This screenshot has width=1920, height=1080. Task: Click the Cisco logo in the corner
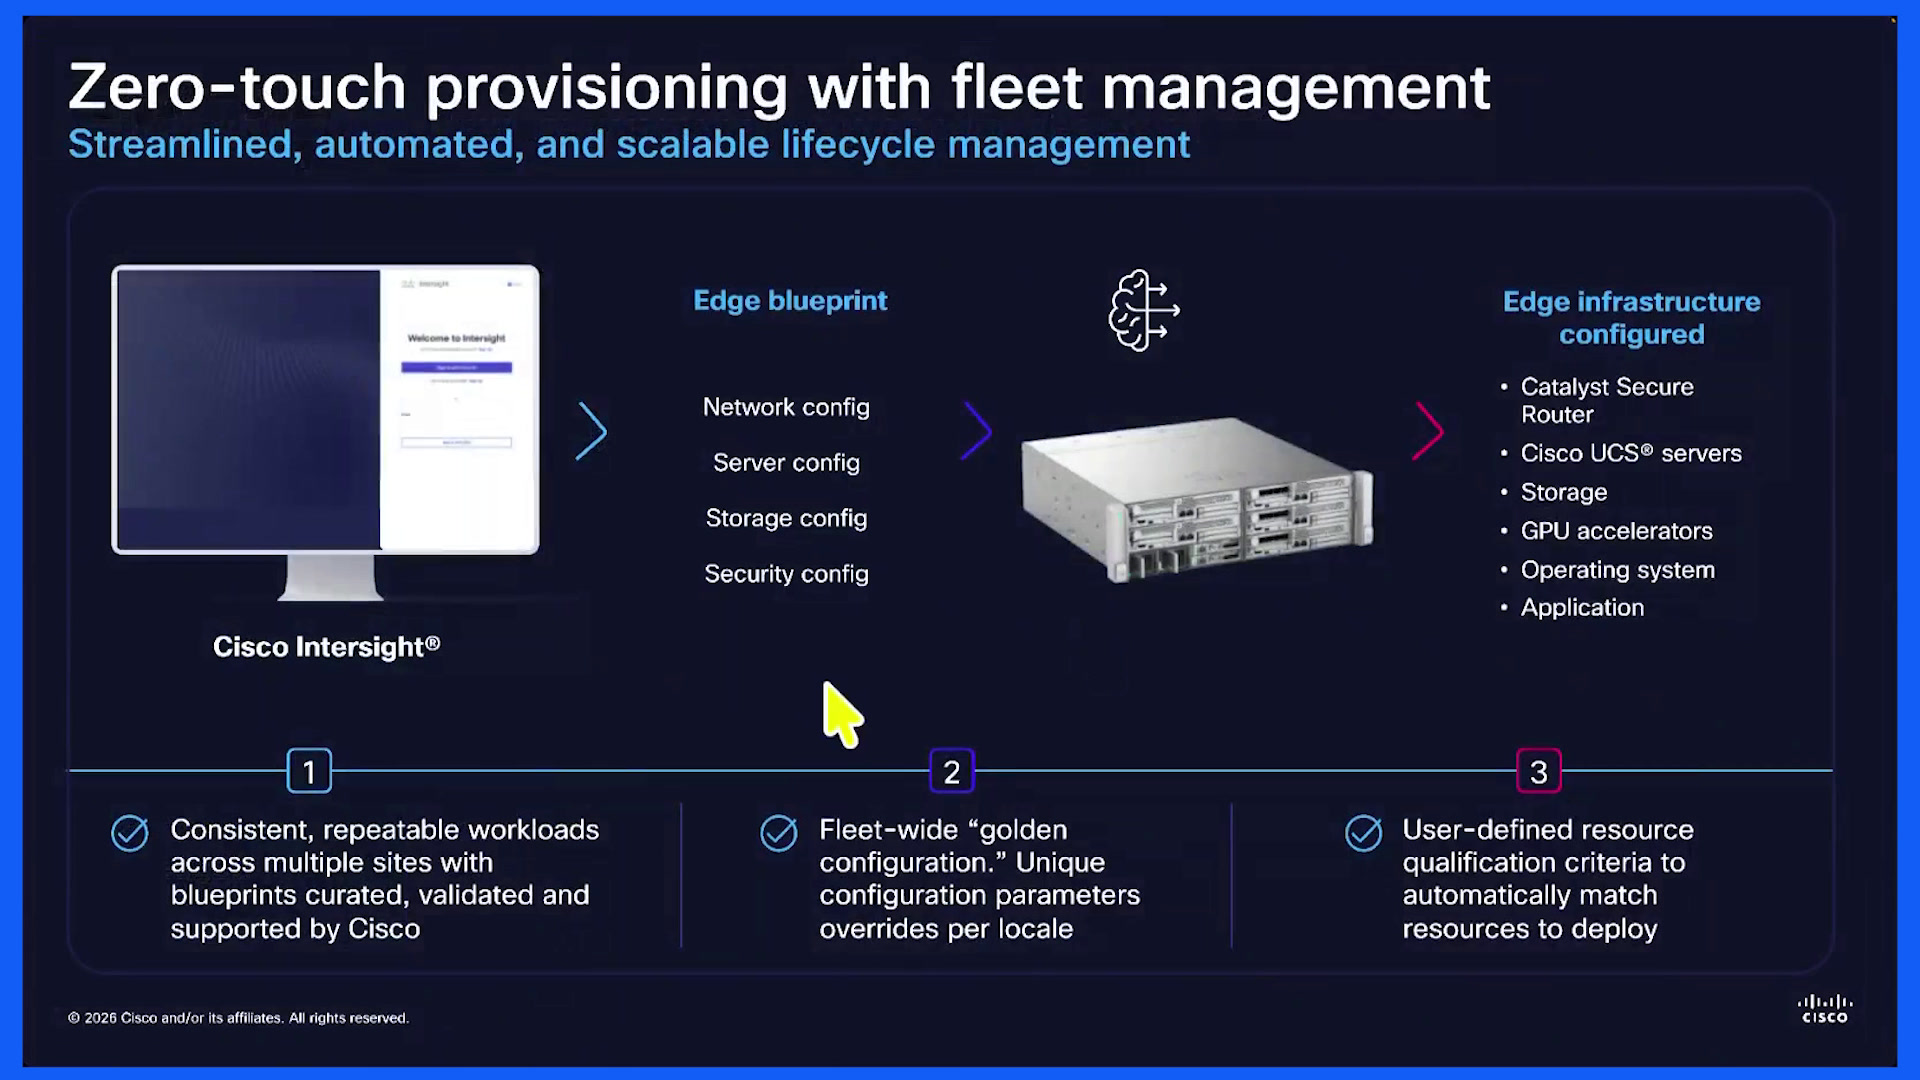coord(1825,1008)
